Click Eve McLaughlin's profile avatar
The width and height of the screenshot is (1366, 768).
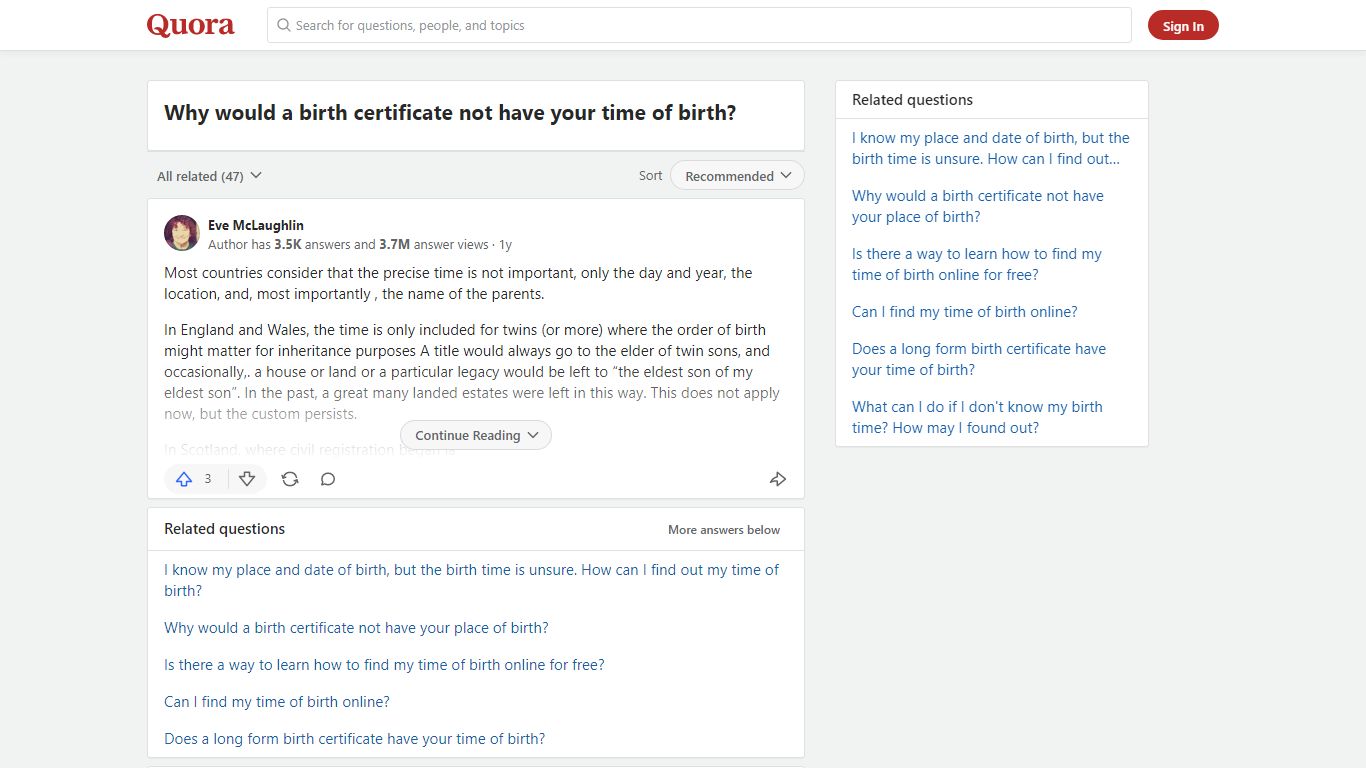[x=182, y=233]
